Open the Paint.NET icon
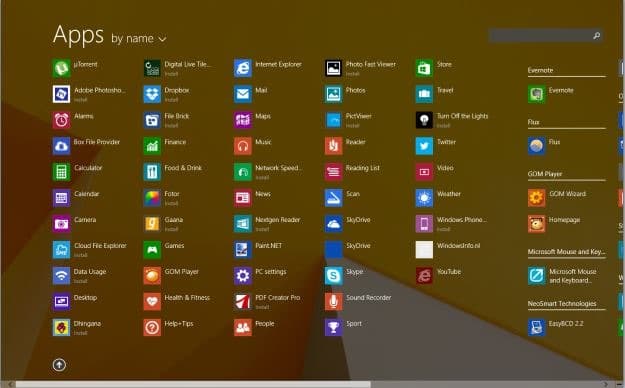This screenshot has height=388, width=625. [x=243, y=250]
